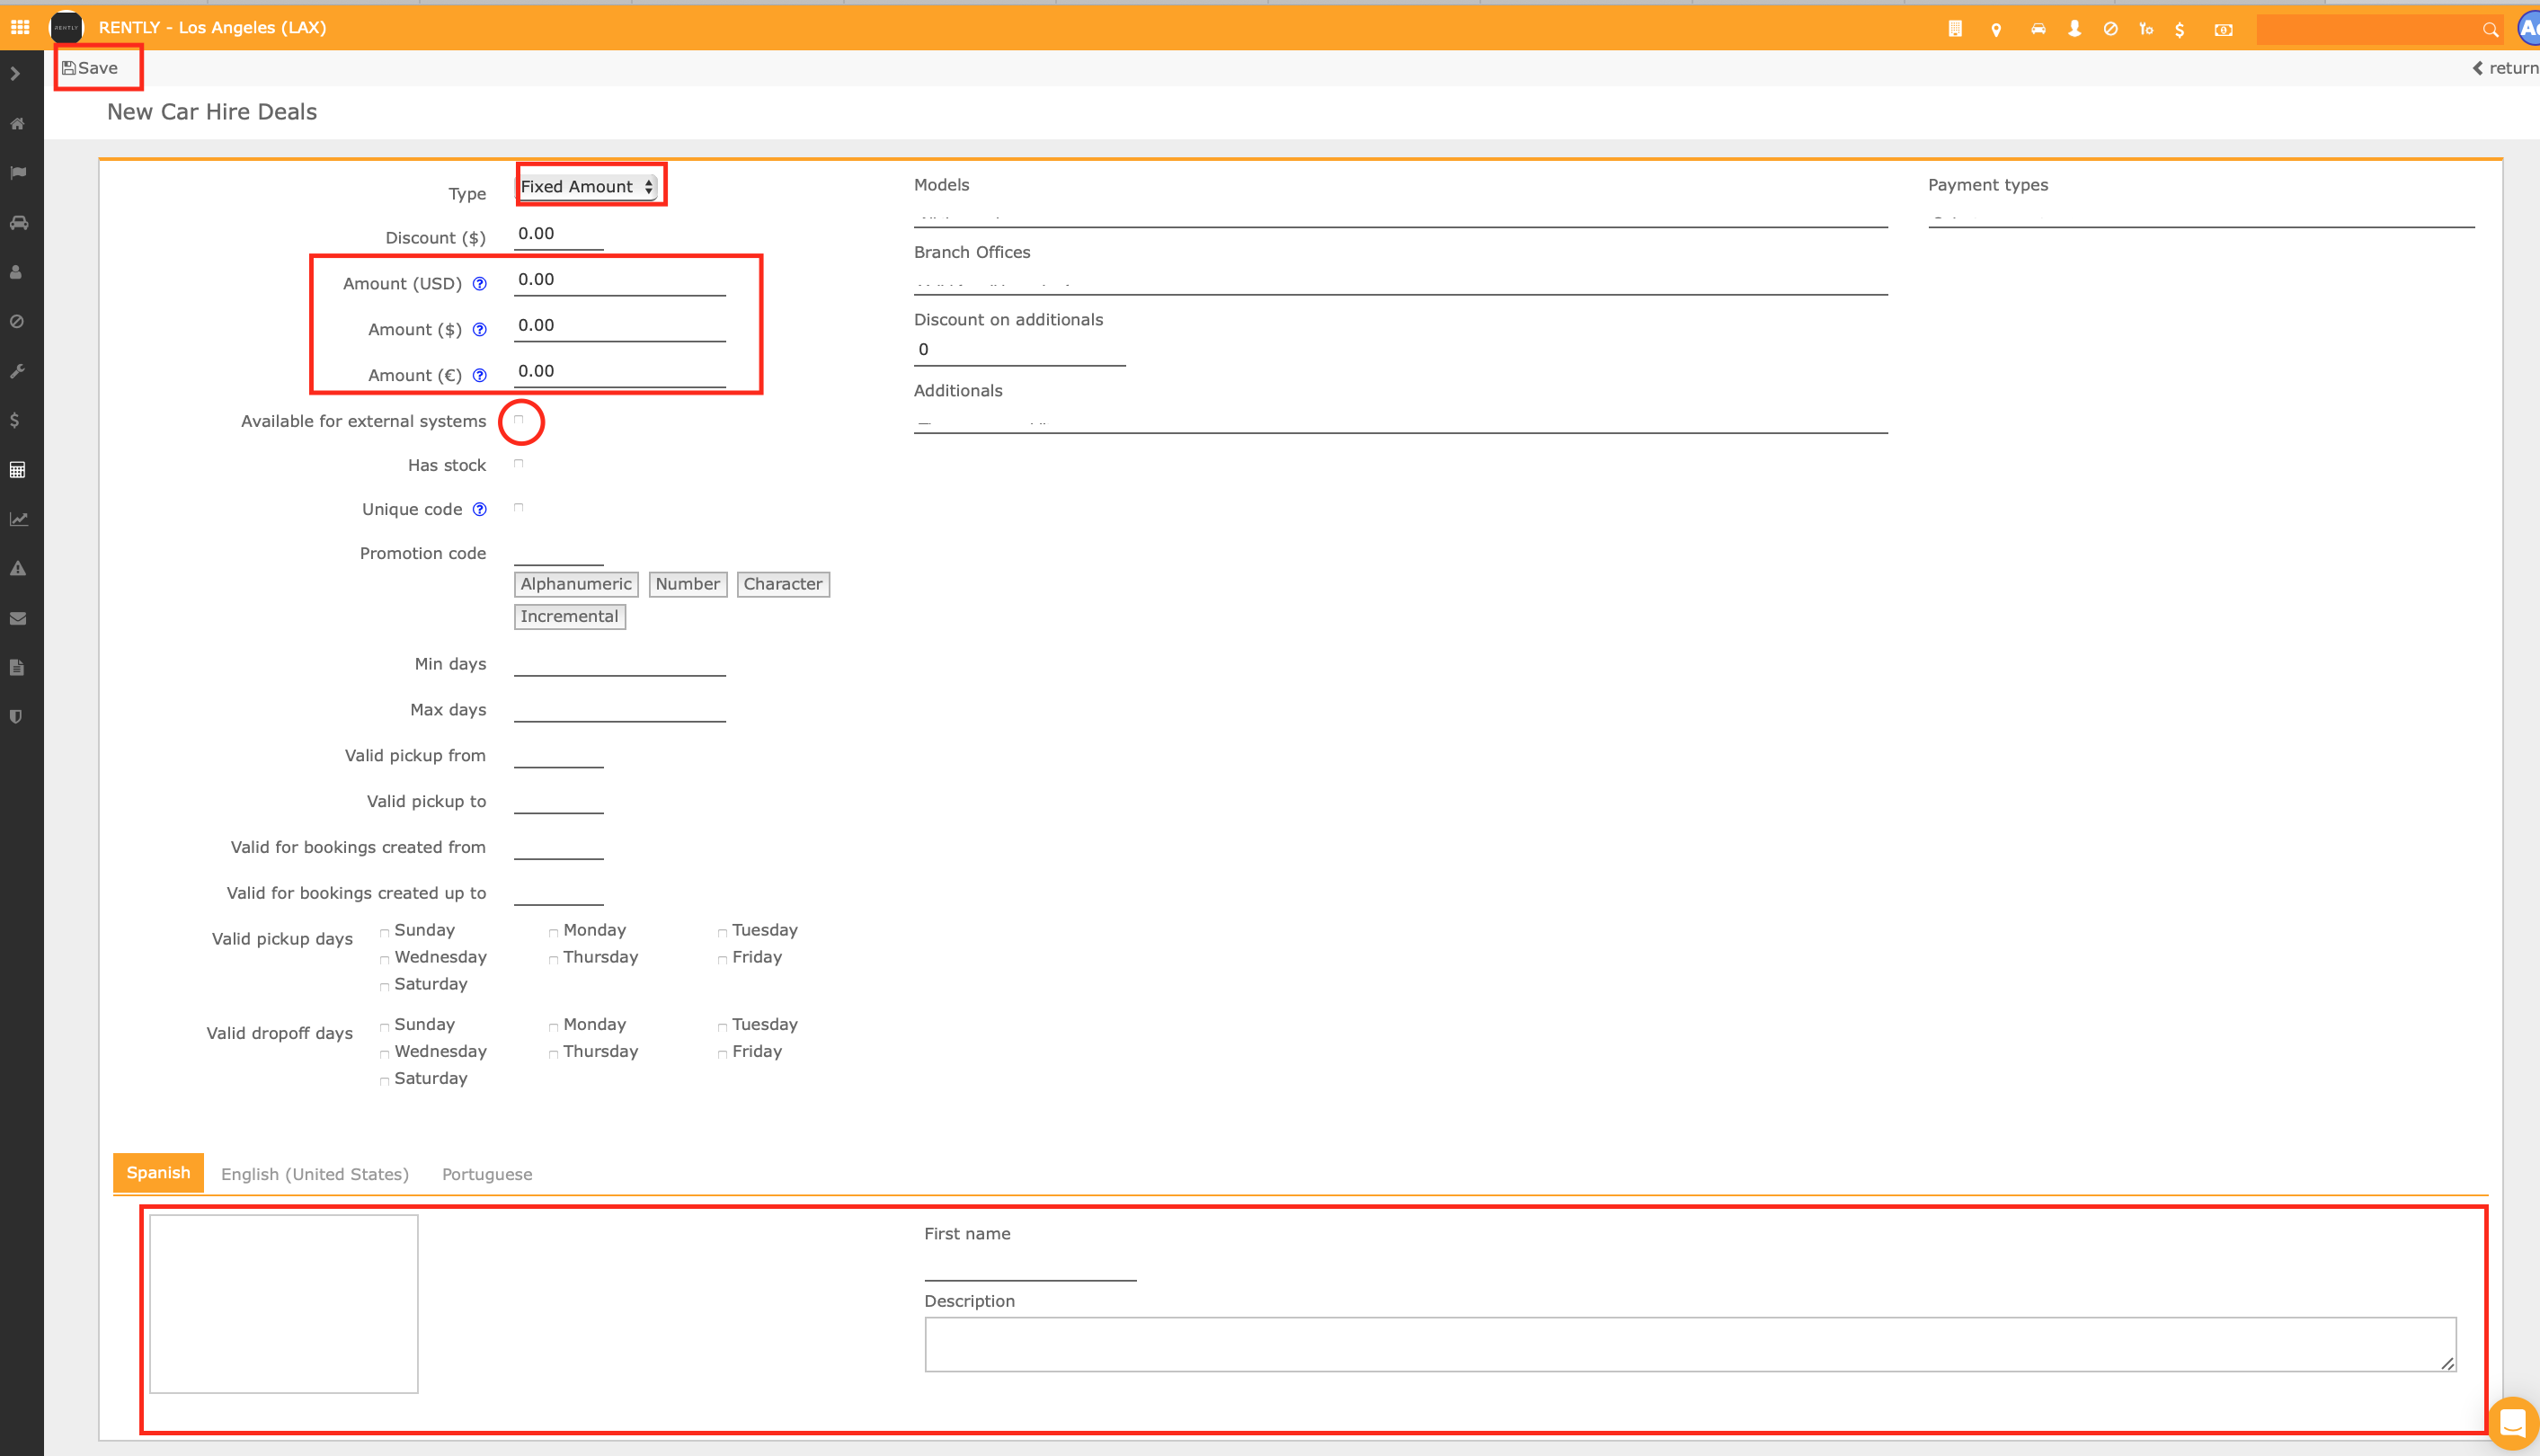This screenshot has width=2540, height=1456.
Task: Click the Rently logo in header
Action: click(67, 27)
